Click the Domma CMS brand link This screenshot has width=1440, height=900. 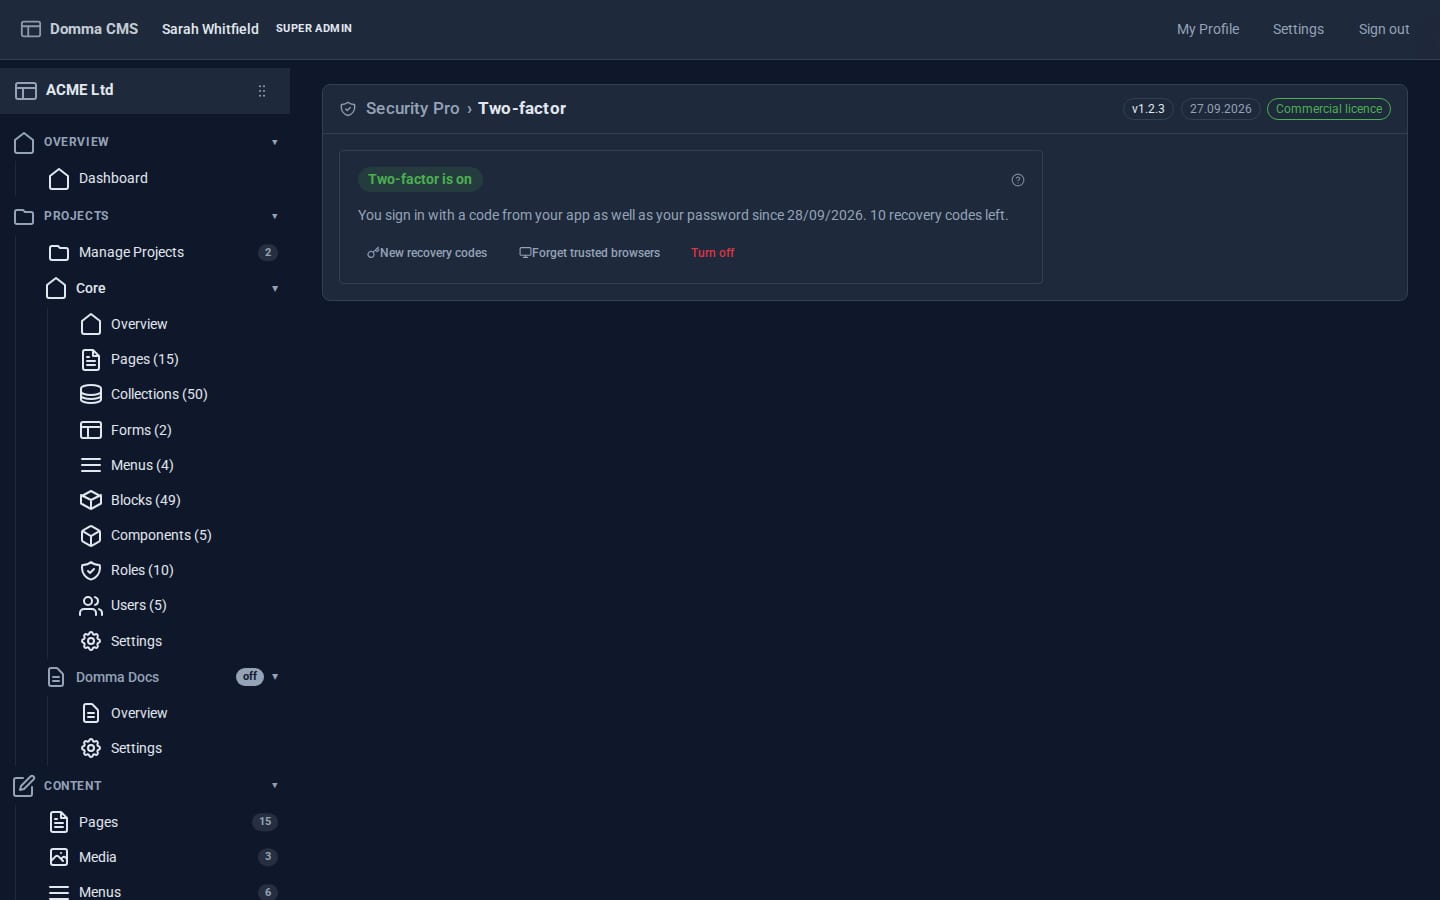tap(94, 29)
